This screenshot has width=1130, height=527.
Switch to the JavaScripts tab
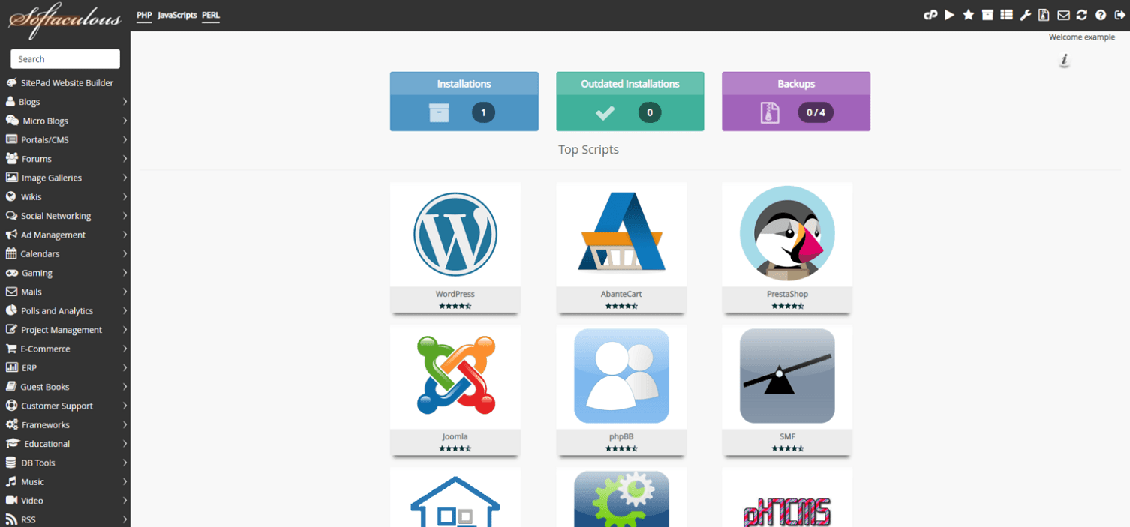(x=177, y=15)
